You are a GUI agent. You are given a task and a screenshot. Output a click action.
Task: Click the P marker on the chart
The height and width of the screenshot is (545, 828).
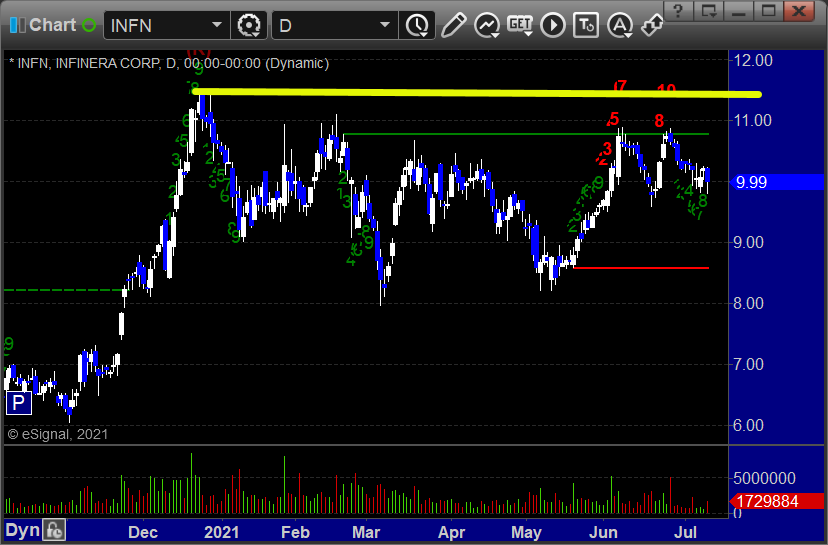[x=18, y=403]
